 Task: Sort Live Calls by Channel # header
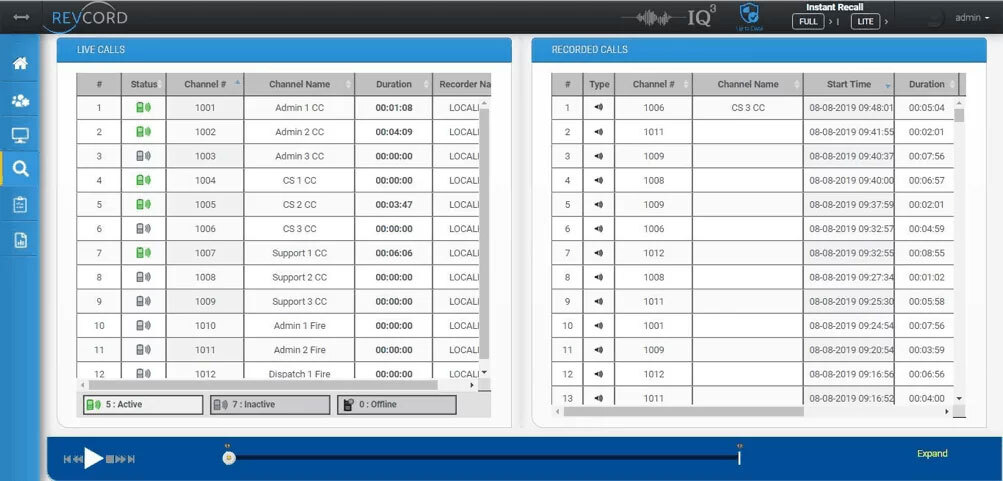click(x=204, y=85)
